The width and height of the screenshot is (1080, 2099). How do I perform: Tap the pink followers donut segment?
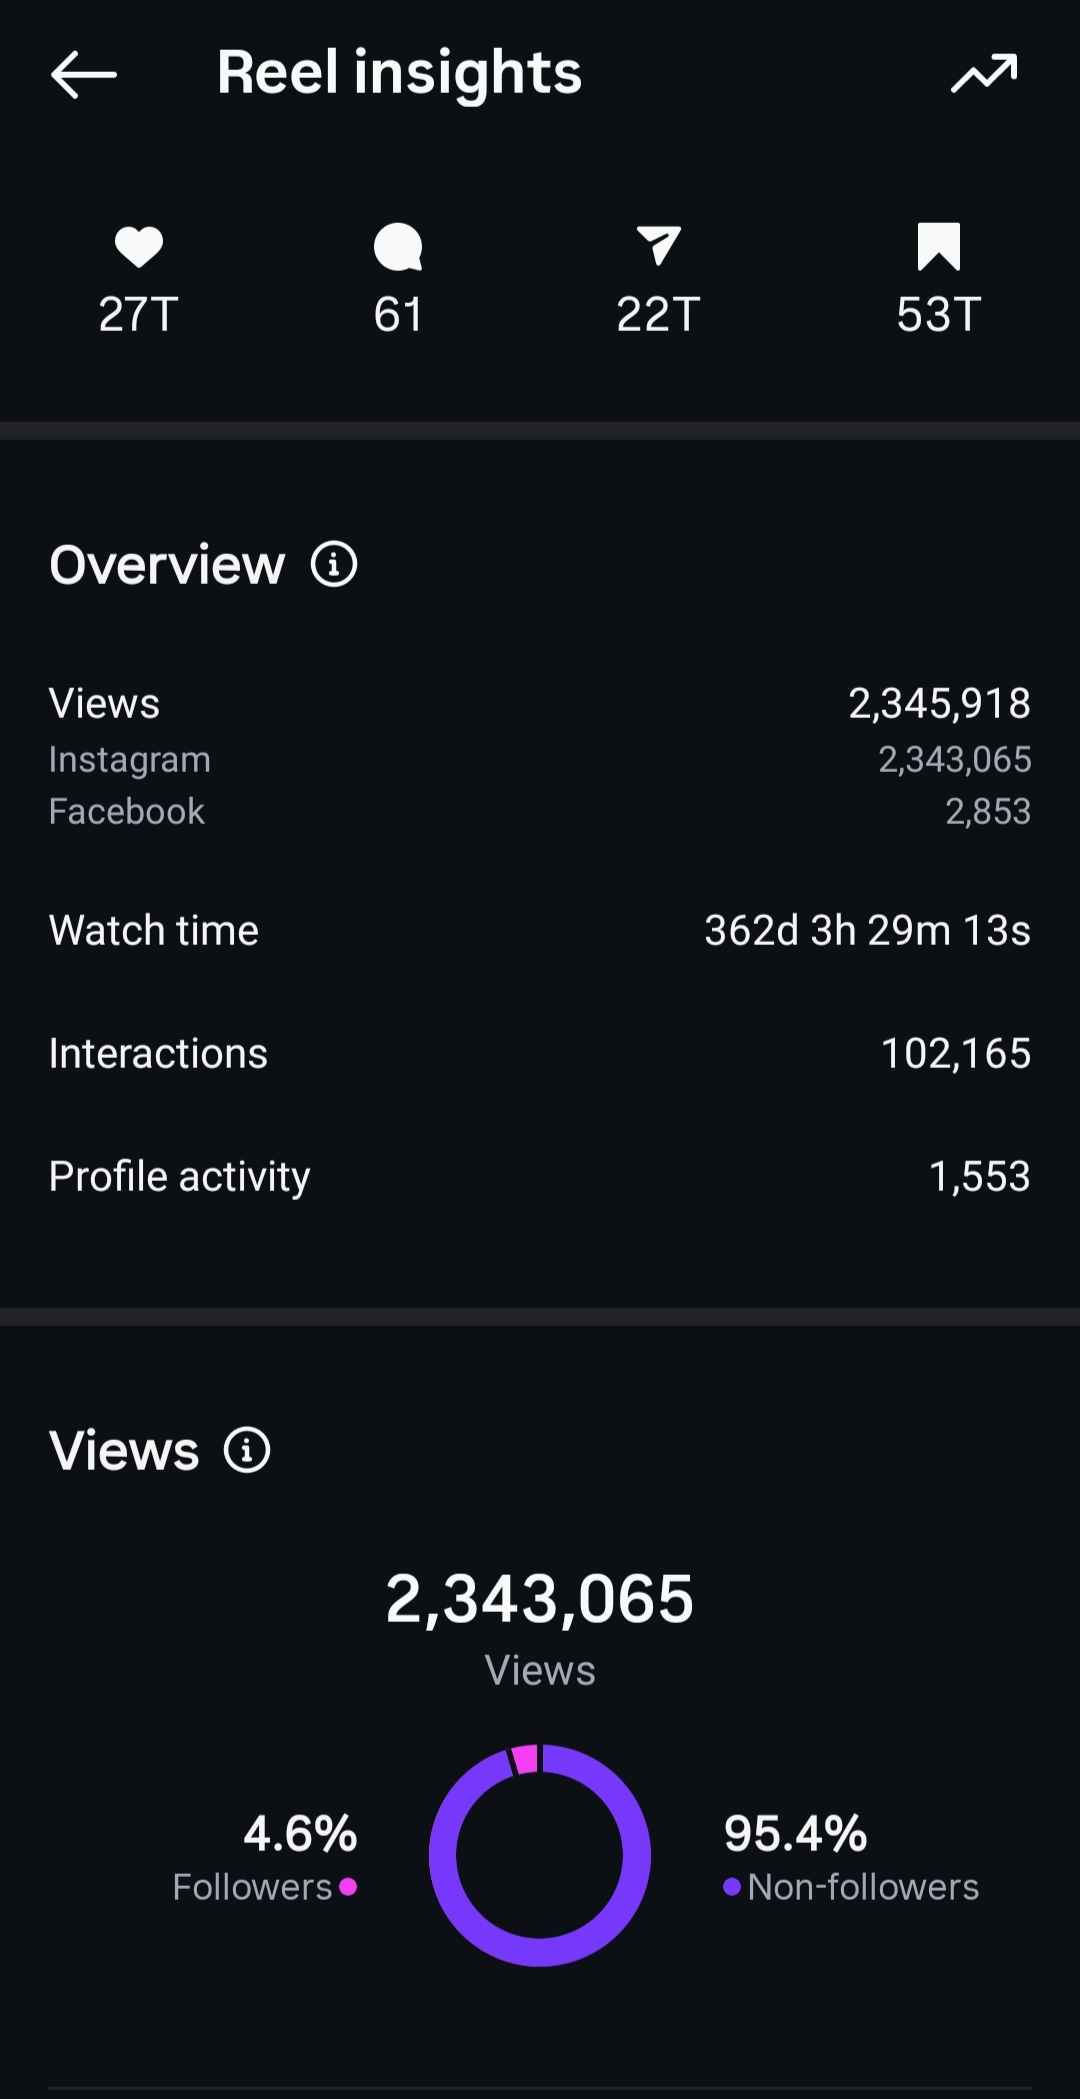pos(525,1759)
